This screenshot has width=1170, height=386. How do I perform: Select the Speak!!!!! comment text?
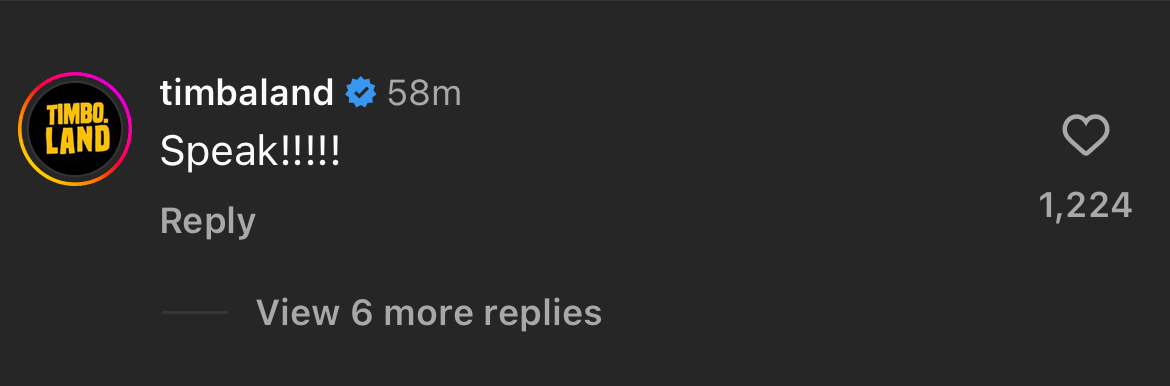250,152
